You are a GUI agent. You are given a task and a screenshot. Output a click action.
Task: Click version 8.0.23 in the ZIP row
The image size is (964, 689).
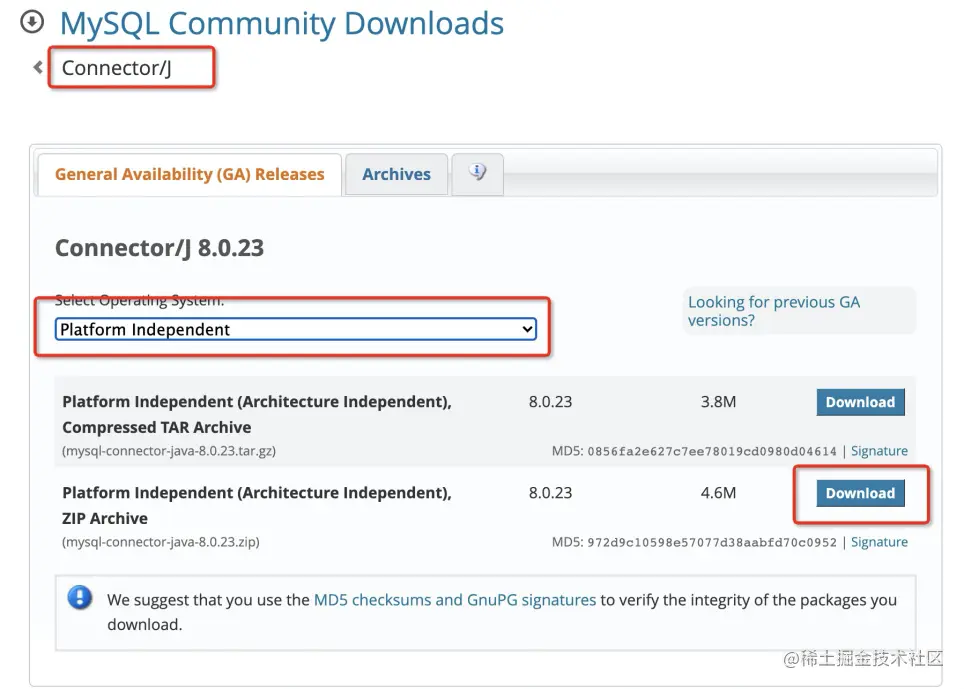coord(550,493)
